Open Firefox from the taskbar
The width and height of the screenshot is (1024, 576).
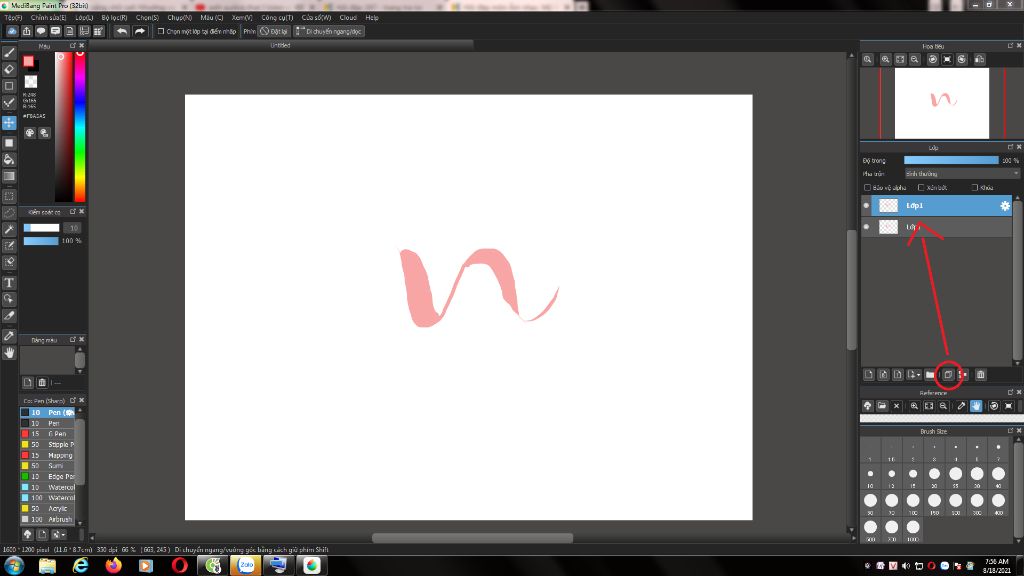coord(114,566)
